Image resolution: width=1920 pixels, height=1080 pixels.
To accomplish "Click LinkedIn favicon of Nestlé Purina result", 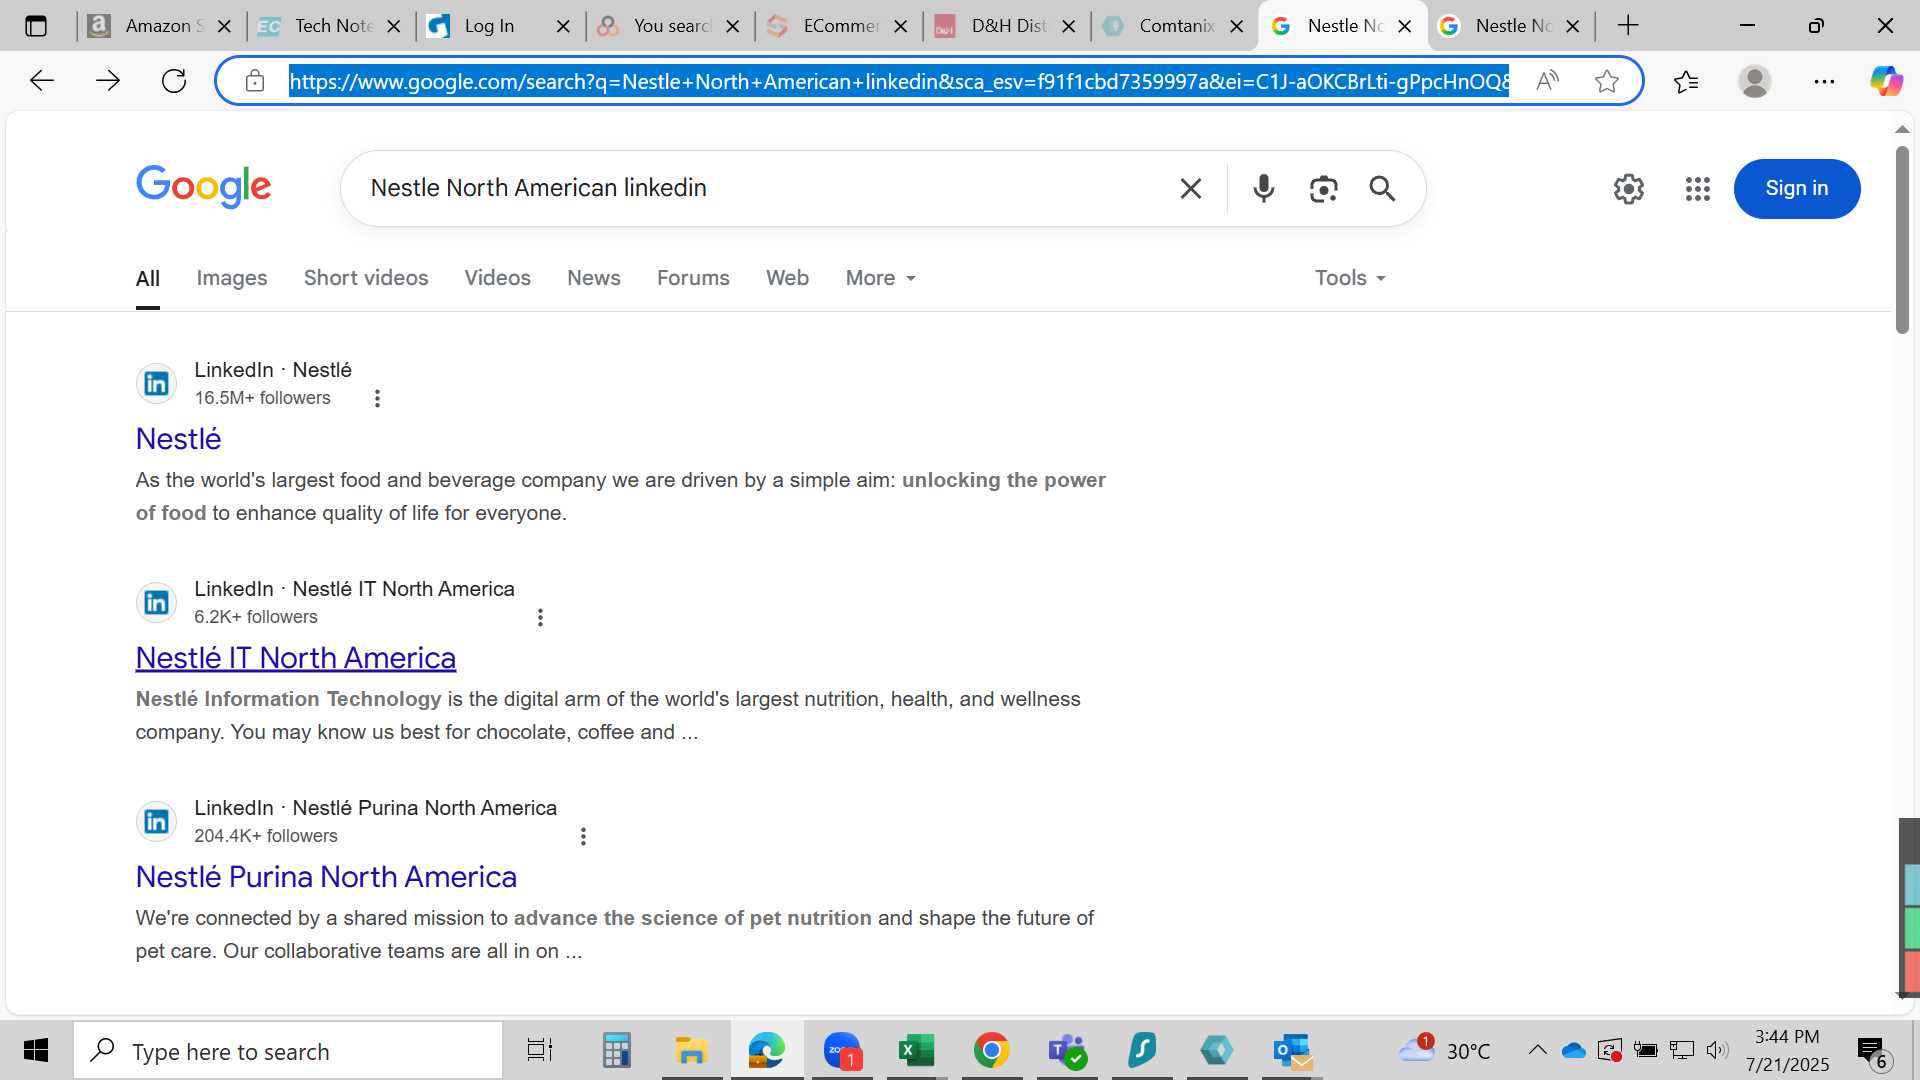I will pos(156,821).
